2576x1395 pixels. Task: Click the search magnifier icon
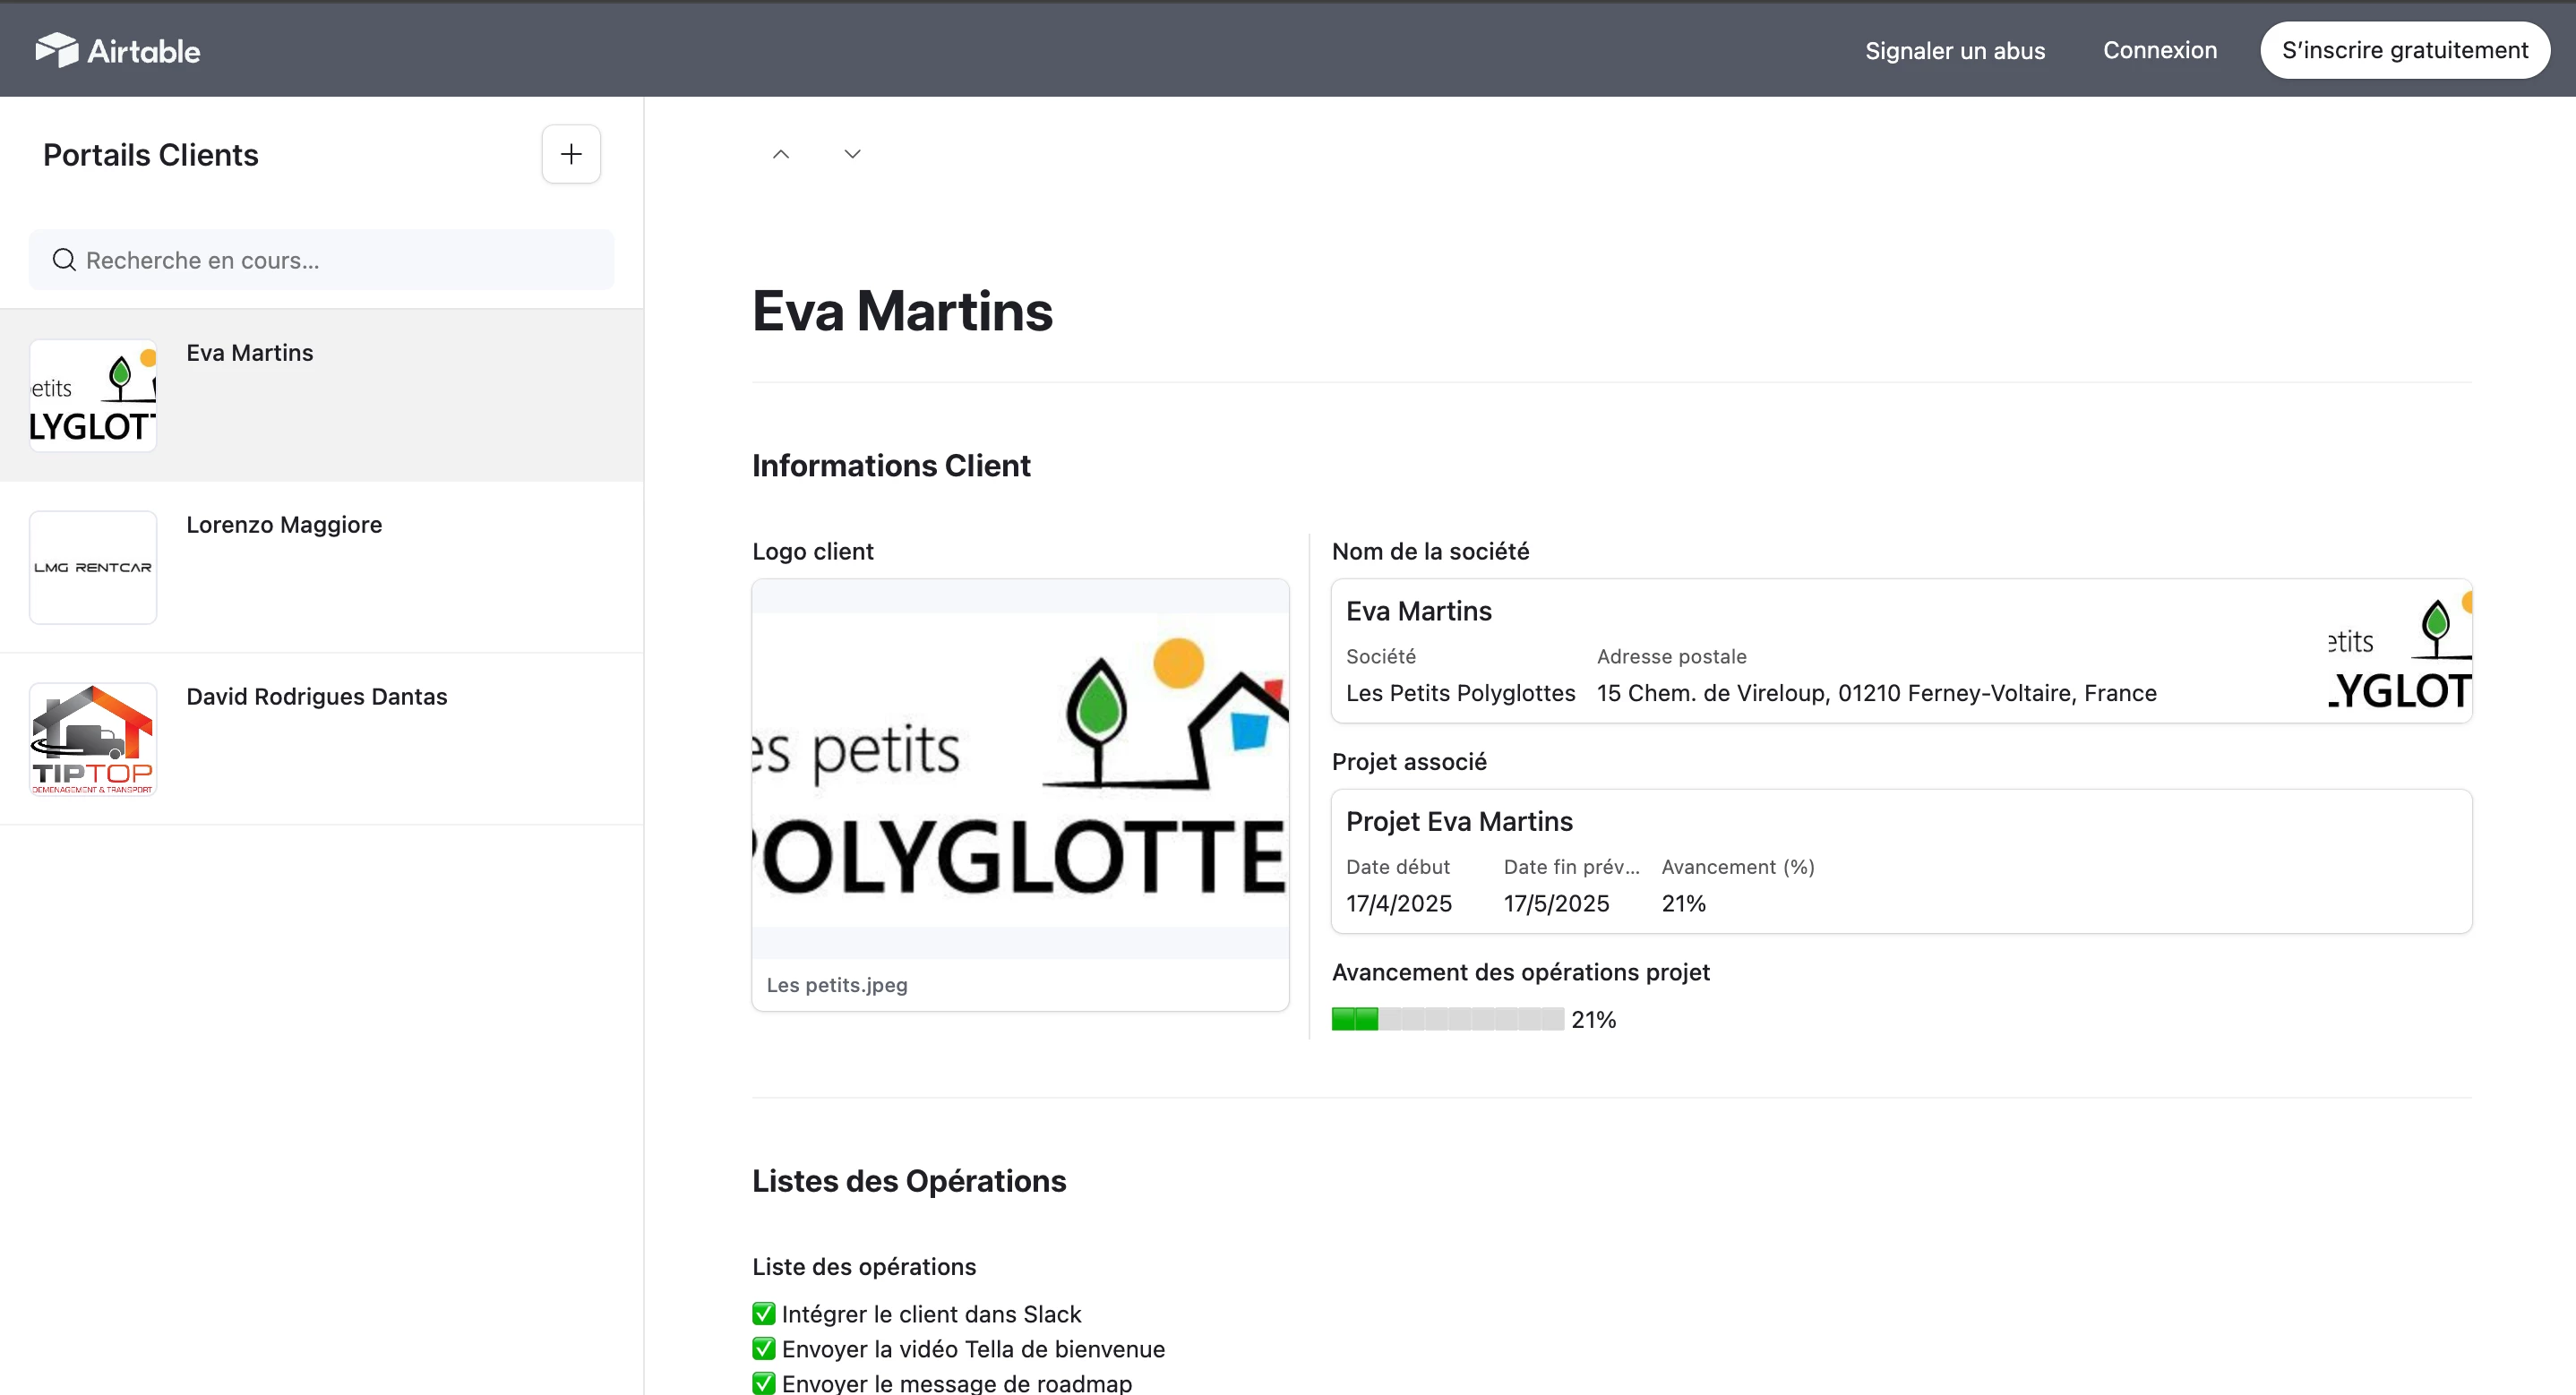tap(64, 260)
